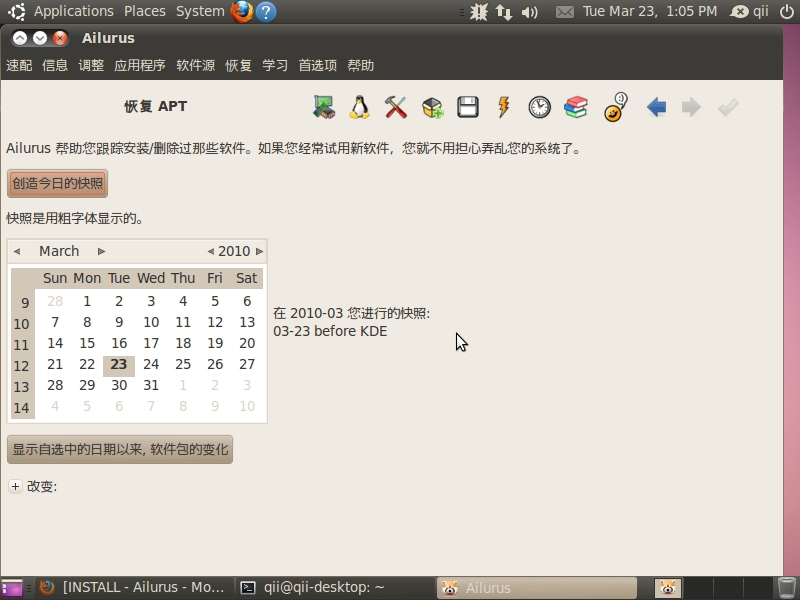The width and height of the screenshot is (800, 600).
Task: Select March 23 in the calendar
Action: [119, 365]
